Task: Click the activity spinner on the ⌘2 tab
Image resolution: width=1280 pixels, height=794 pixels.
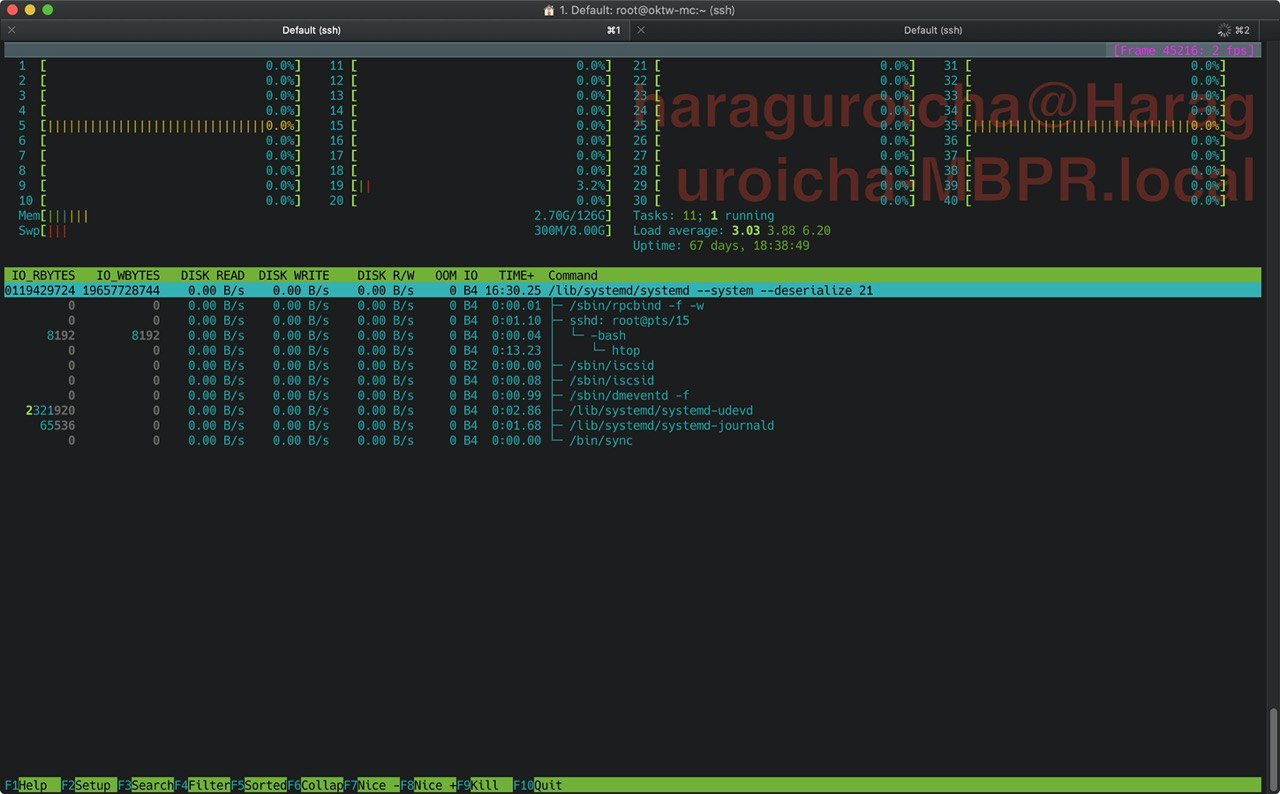Action: coord(1224,30)
